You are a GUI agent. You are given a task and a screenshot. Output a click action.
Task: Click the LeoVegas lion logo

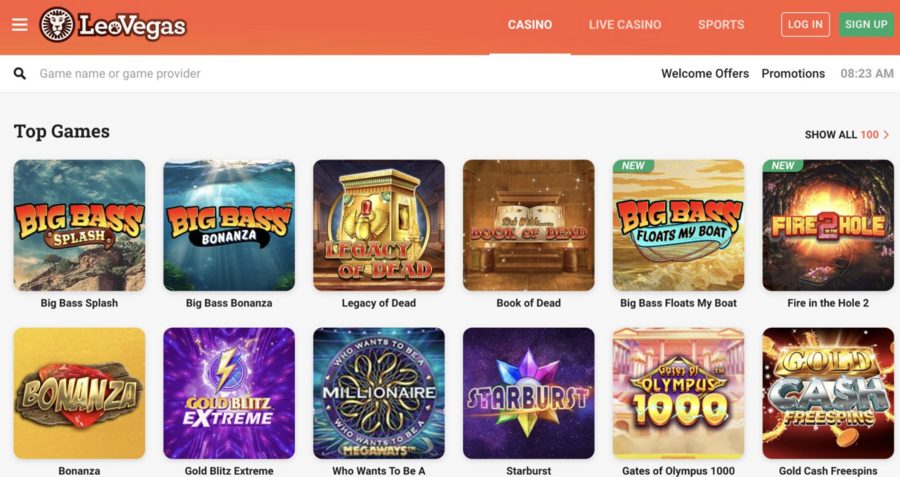[57, 25]
